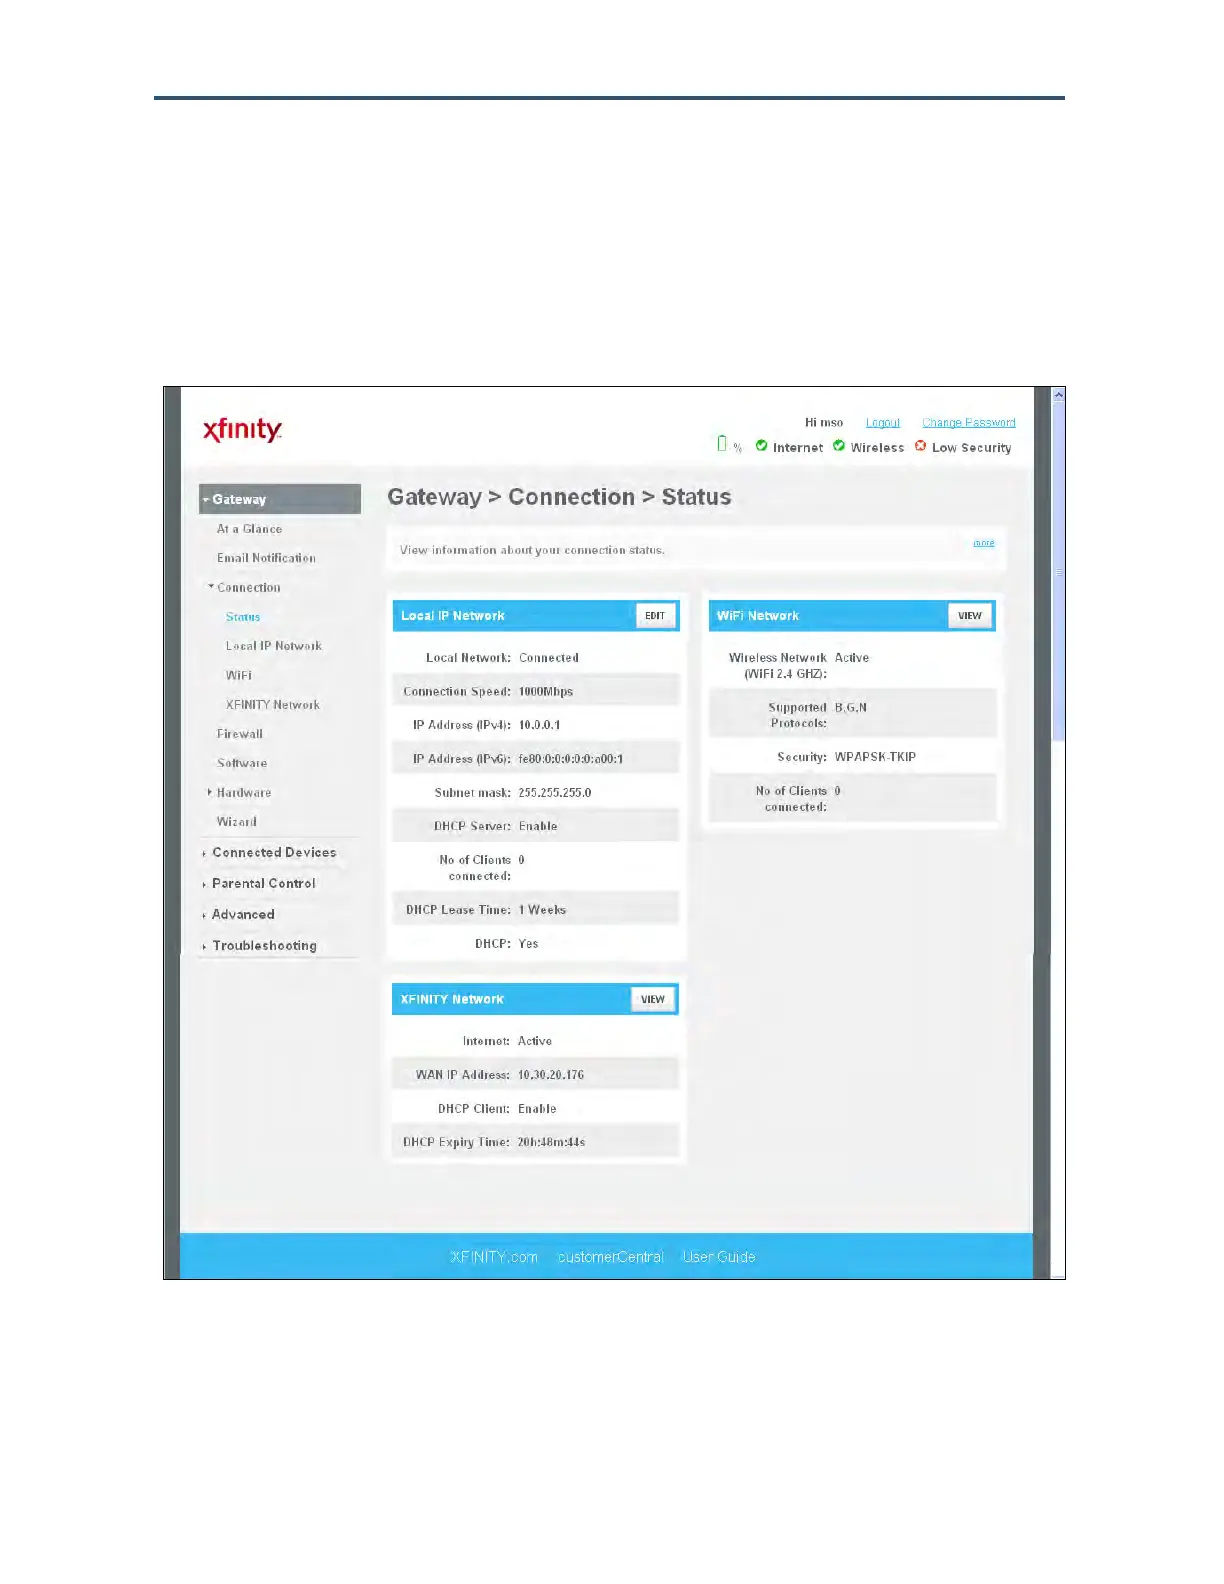The width and height of the screenshot is (1224, 1584).
Task: Click the Connection Speed value 1000Mbps
Action: tap(546, 692)
